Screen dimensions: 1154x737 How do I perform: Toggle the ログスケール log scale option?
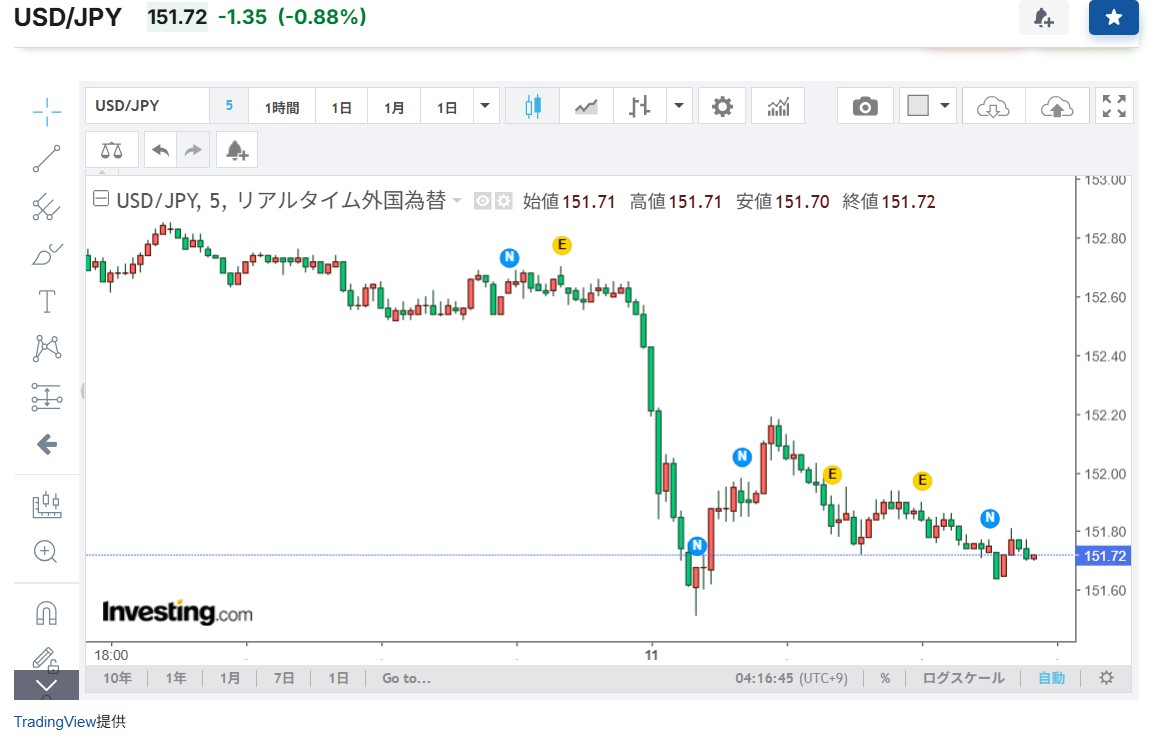point(963,678)
